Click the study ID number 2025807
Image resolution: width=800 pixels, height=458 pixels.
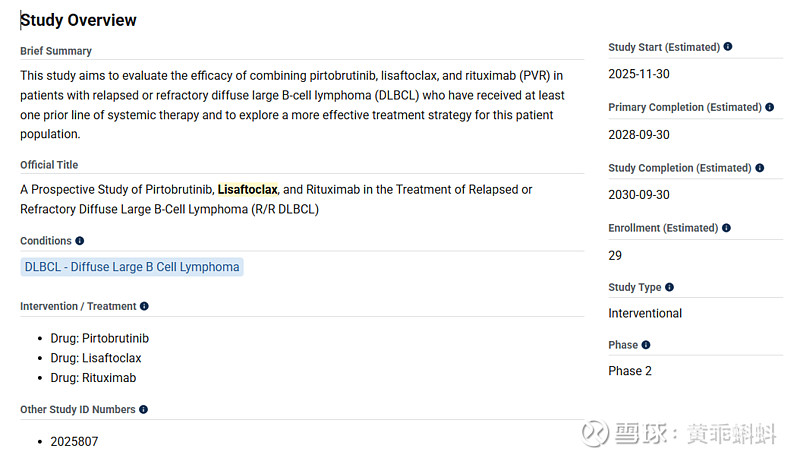[74, 441]
